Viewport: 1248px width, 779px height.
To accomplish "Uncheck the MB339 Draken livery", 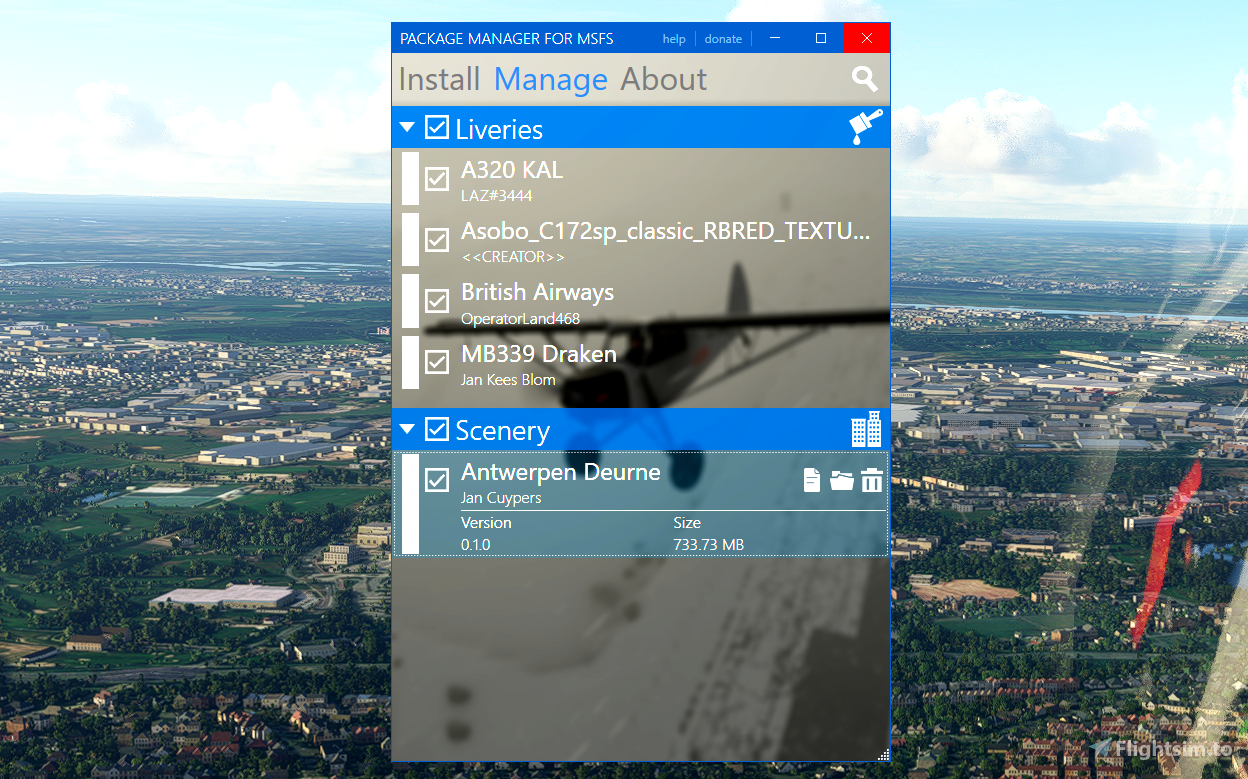I will pos(437,362).
